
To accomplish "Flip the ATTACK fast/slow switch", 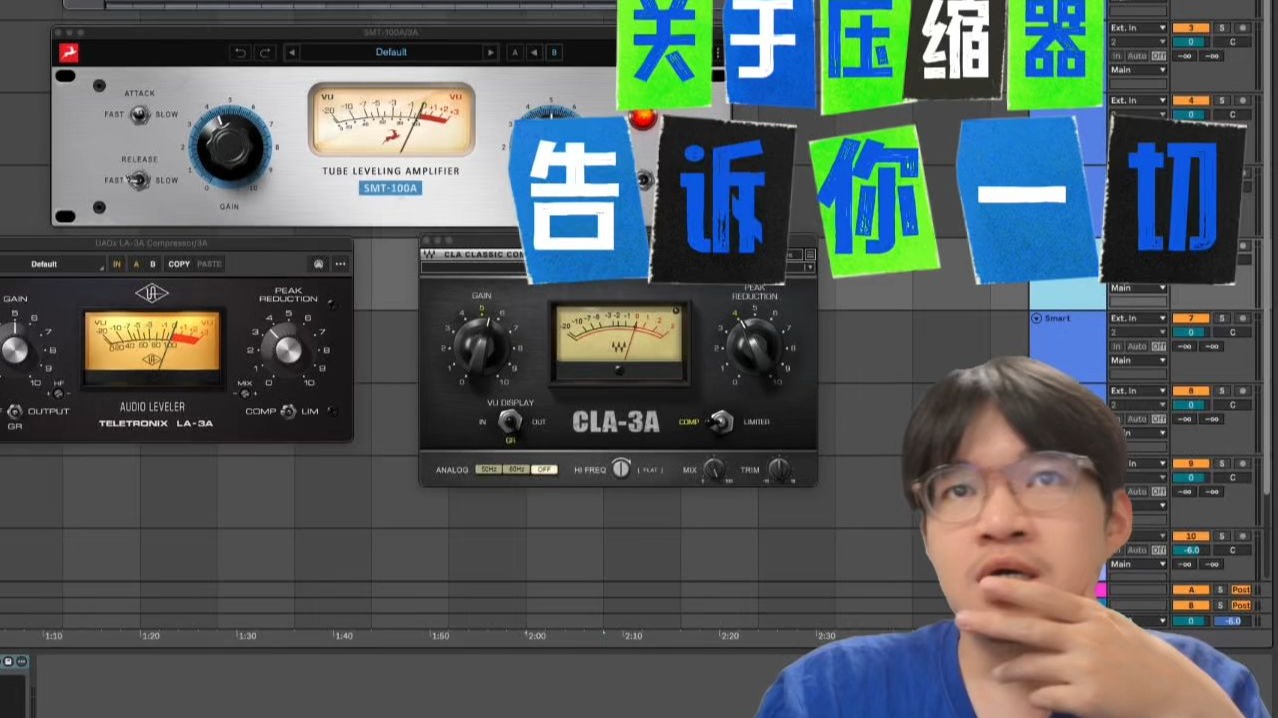I will [140, 114].
